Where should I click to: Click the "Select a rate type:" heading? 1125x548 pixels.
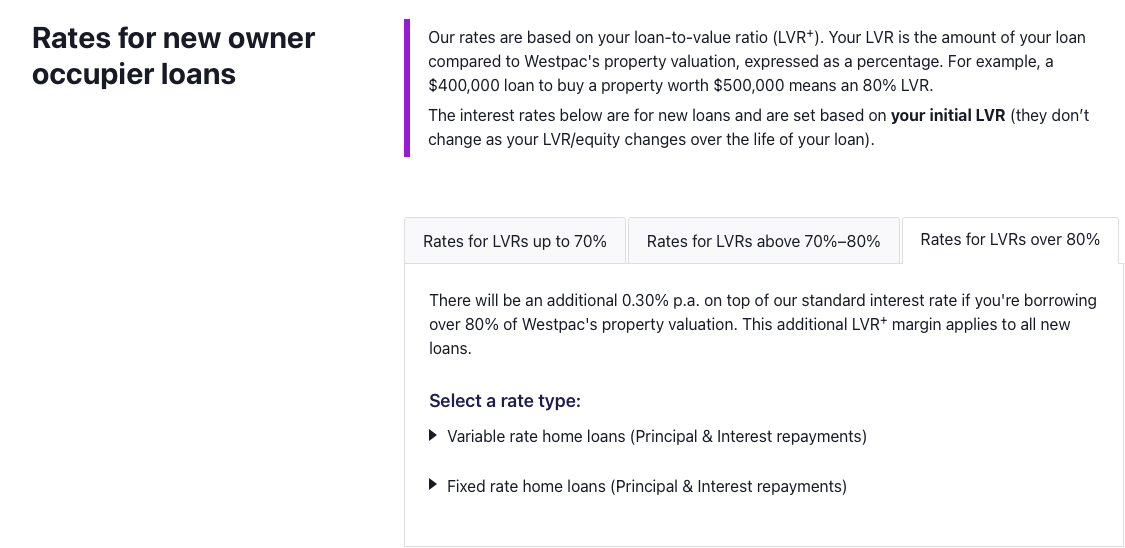click(505, 401)
